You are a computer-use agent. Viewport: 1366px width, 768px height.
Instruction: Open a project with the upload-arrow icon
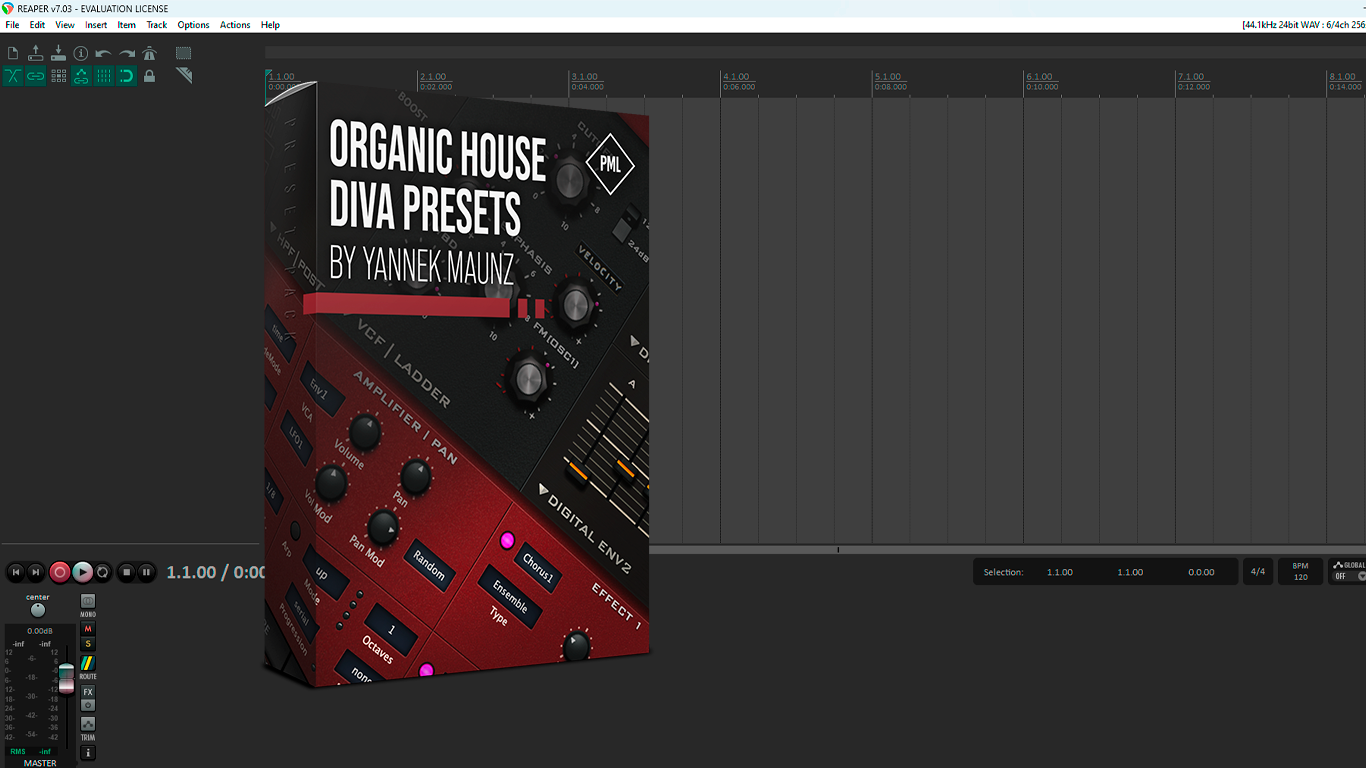click(x=36, y=53)
